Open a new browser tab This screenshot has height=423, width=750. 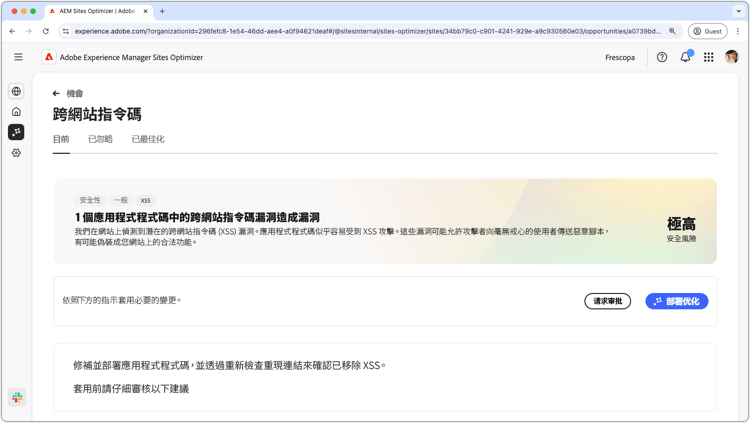pos(162,11)
